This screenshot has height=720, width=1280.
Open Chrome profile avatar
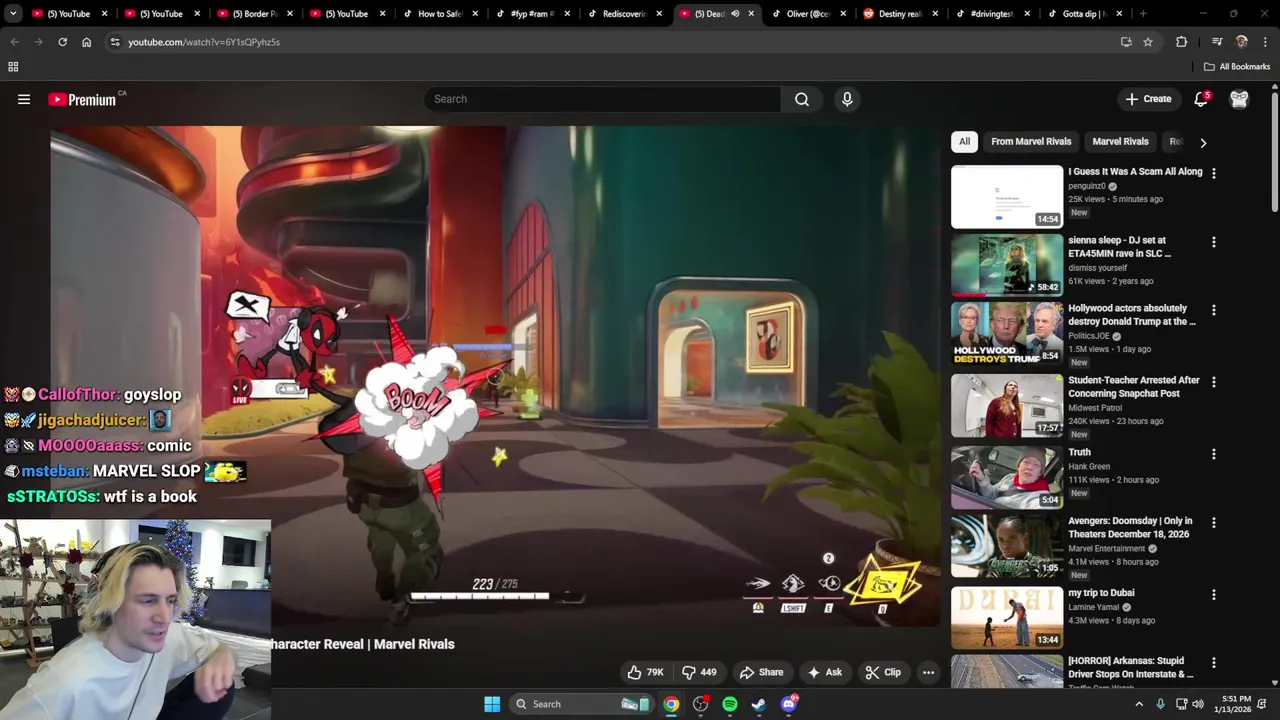pos(1241,42)
